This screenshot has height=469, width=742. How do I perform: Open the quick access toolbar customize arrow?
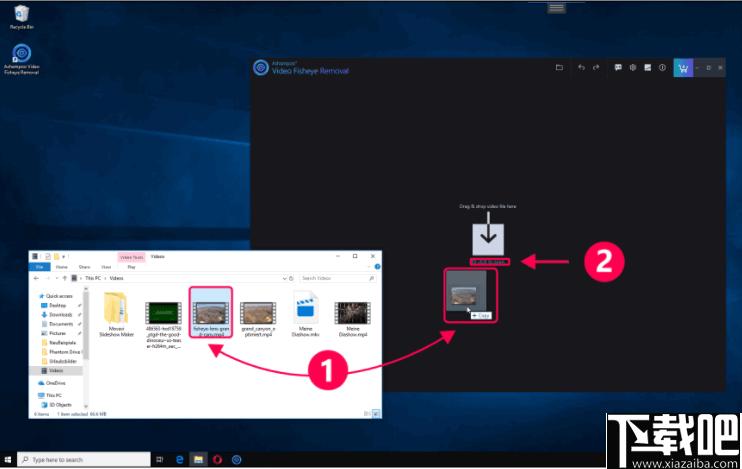point(63,257)
